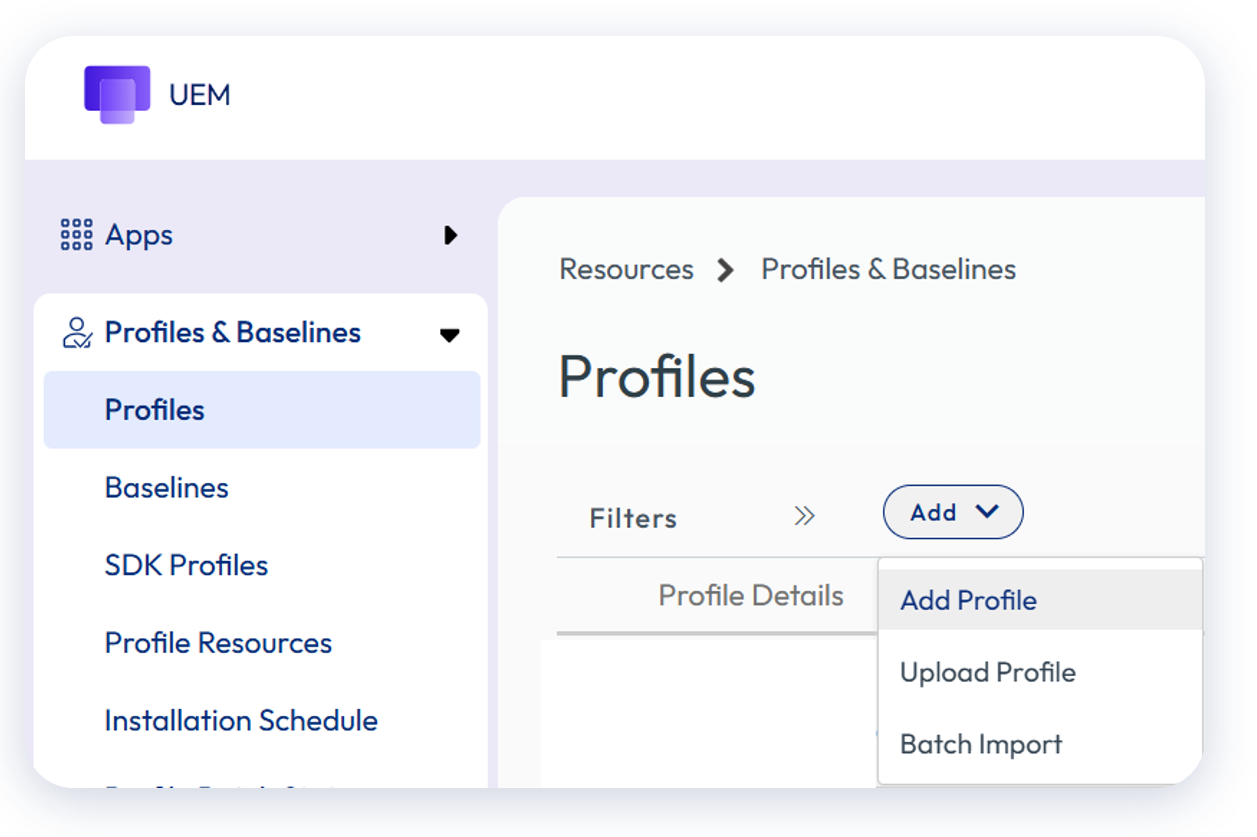1257x837 pixels.
Task: Choose Upload Profile in the Add menu
Action: coord(987,673)
